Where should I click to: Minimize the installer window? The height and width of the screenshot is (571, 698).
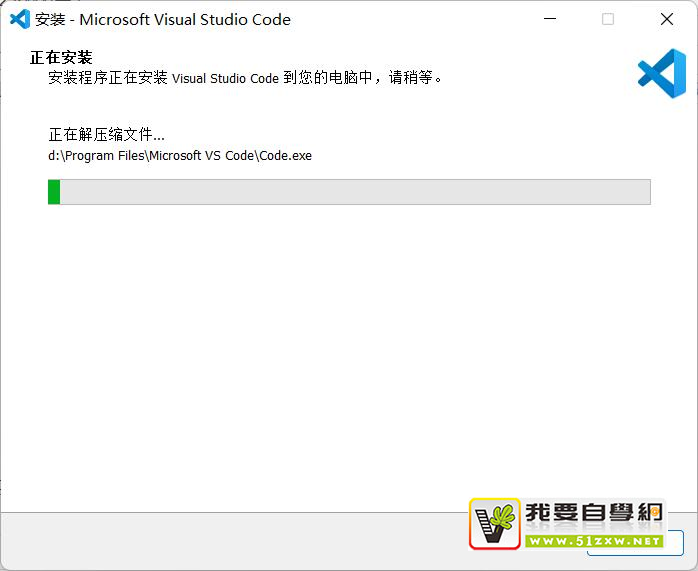(x=548, y=19)
